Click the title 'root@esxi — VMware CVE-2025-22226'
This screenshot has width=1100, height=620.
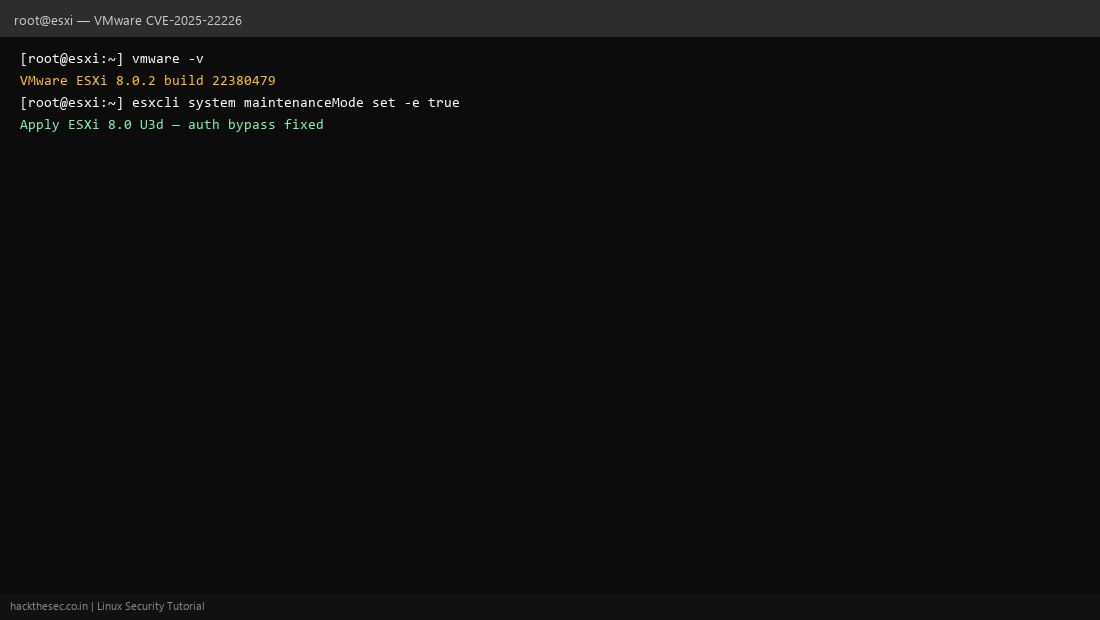[128, 20]
